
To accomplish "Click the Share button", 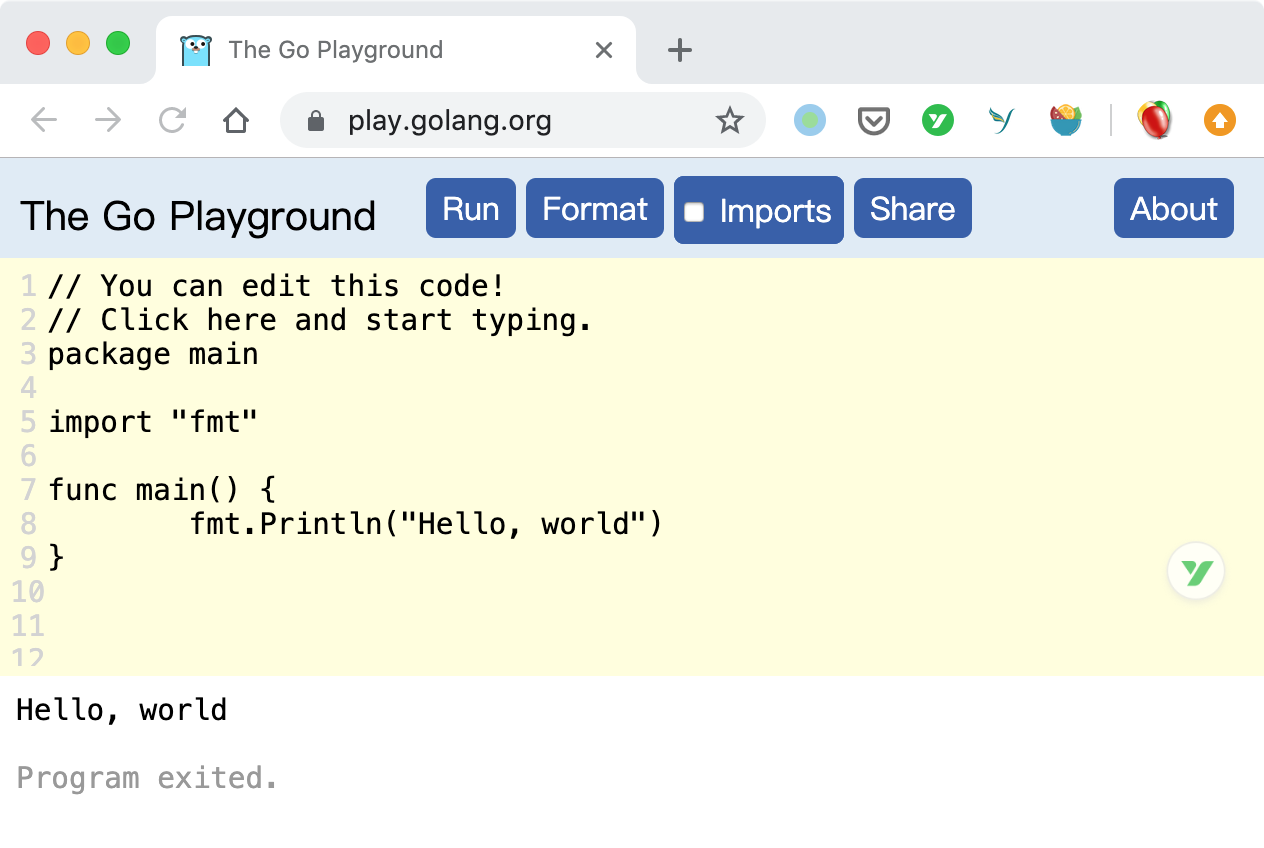I will pos(912,209).
